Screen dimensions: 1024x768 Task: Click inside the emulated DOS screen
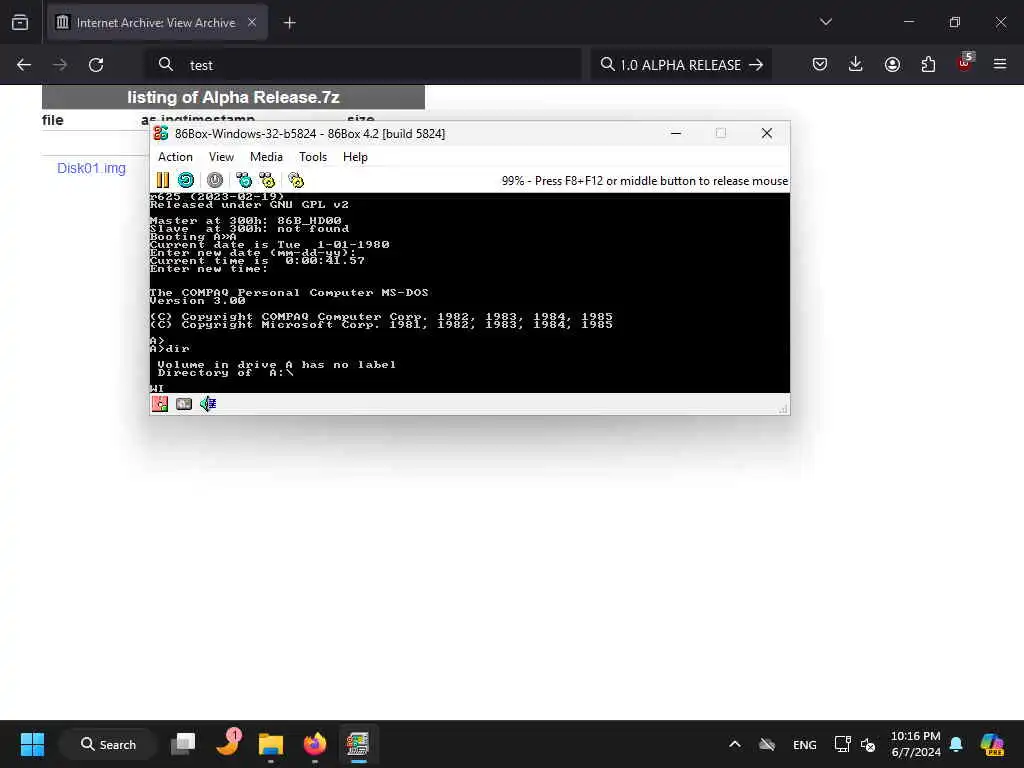(470, 293)
